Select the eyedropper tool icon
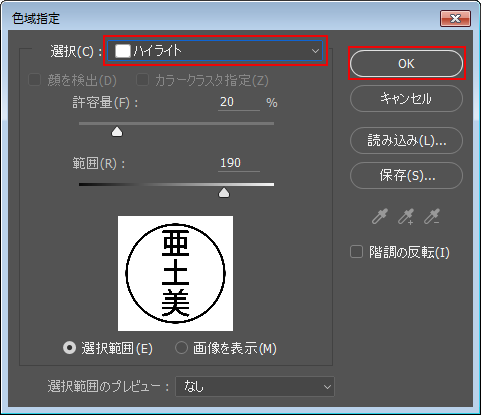481x415 pixels. 380,216
